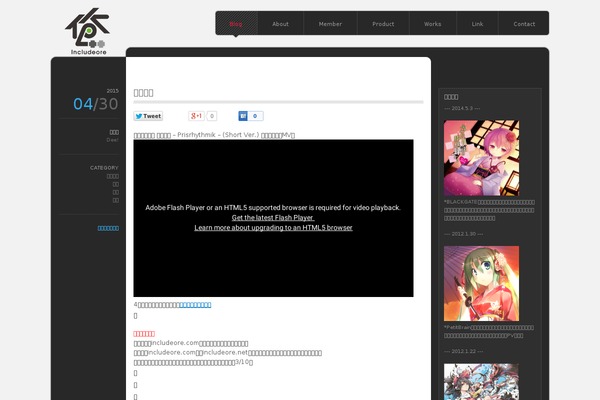
Task: Open the Contact navigation tab
Action: pos(524,24)
